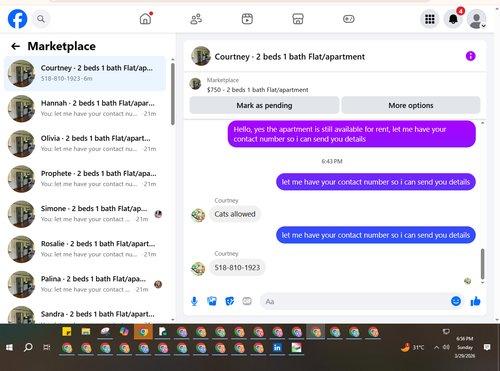Click Courtney's avatar beside "Cats allowed"
Image resolution: width=500 pixels, height=371 pixels.
point(198,215)
